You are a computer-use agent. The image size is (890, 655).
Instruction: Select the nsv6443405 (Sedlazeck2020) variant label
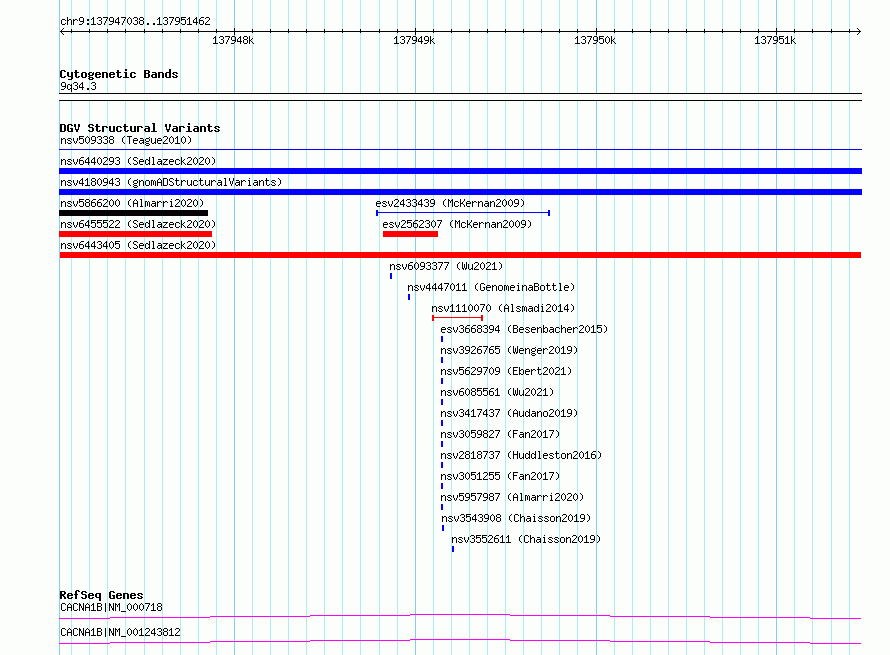point(138,245)
